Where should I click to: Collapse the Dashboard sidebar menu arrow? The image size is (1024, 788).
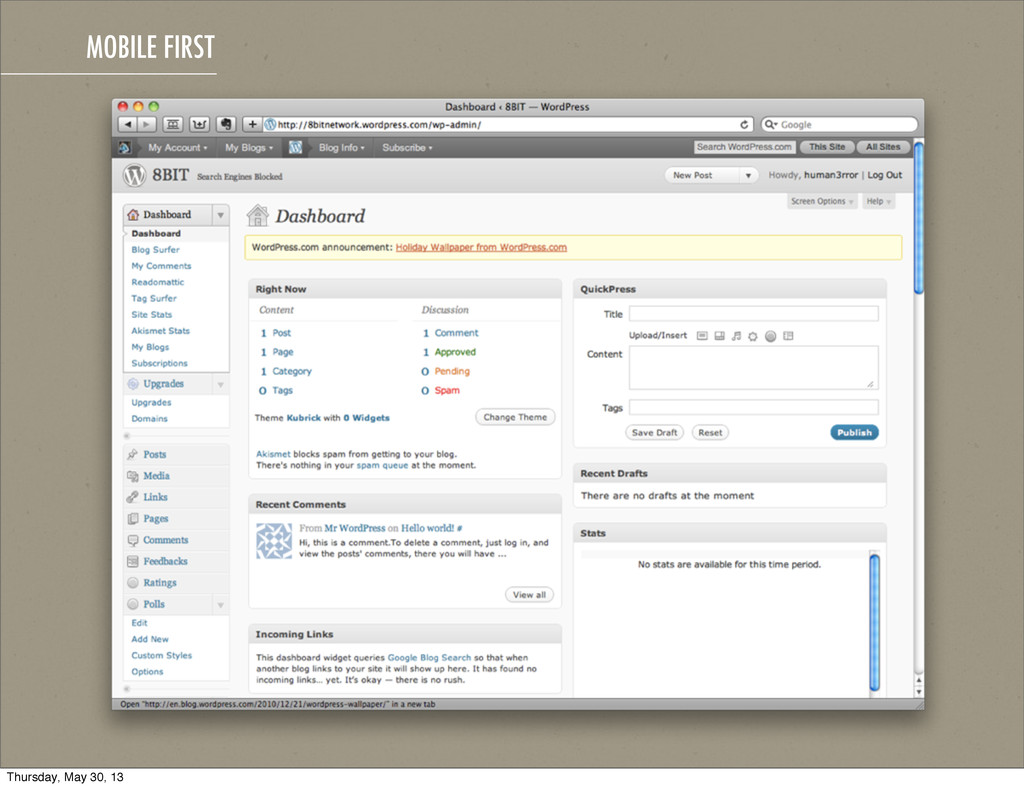[221, 215]
